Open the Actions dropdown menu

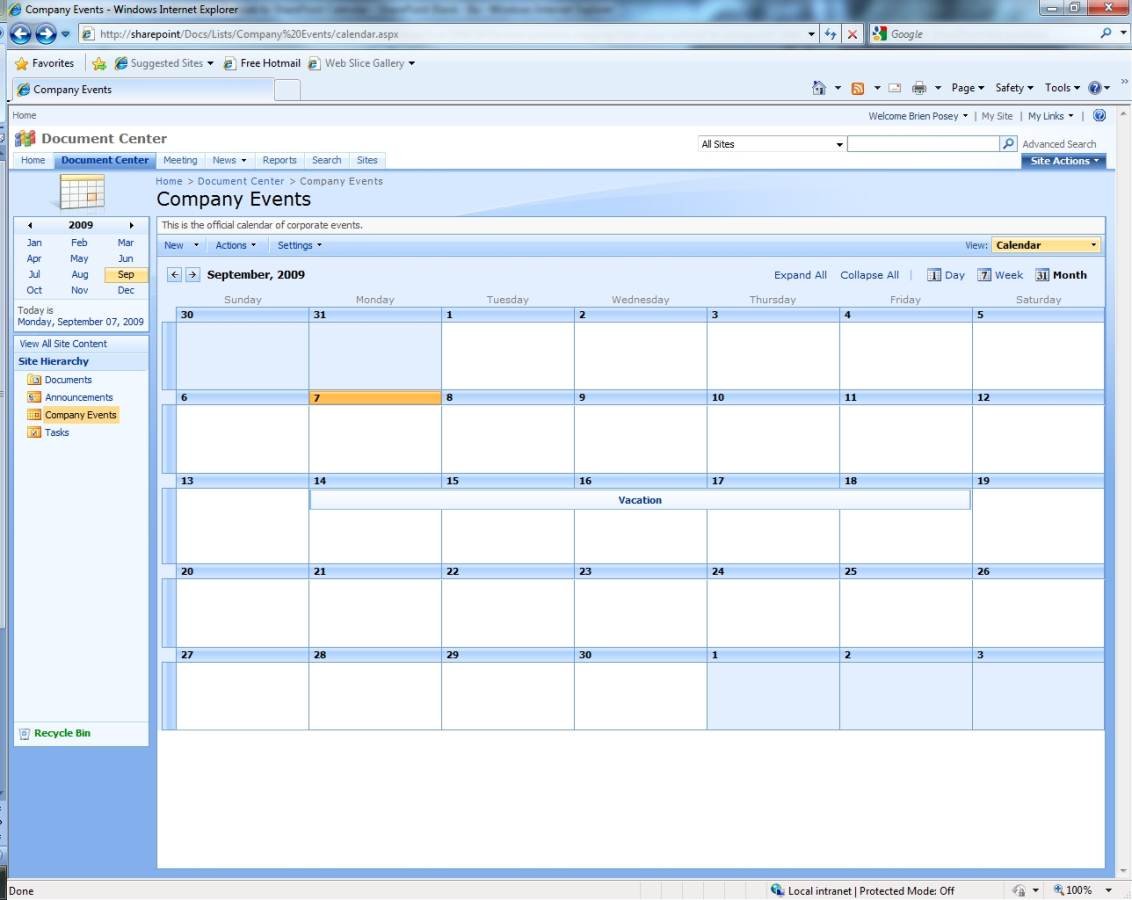(235, 245)
